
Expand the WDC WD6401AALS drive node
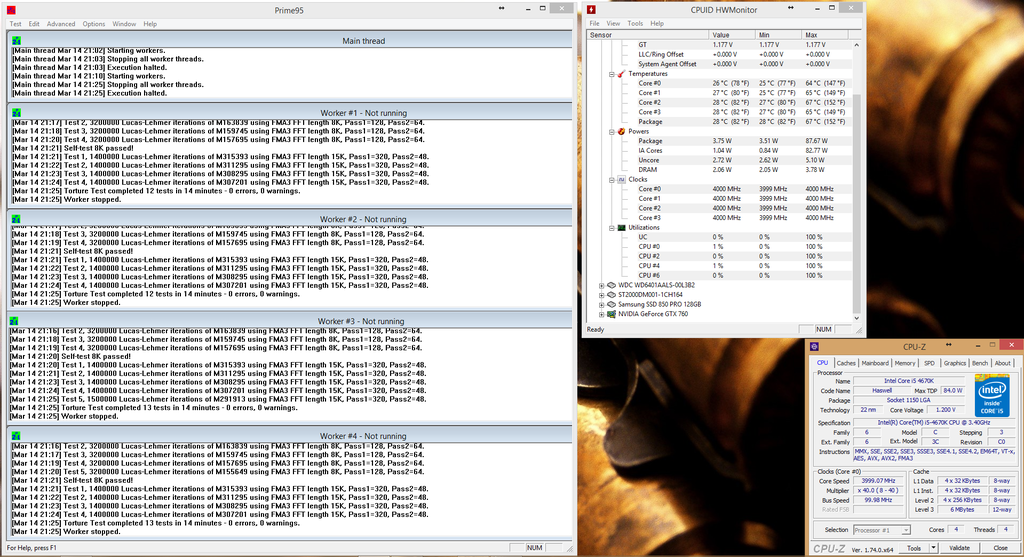602,285
